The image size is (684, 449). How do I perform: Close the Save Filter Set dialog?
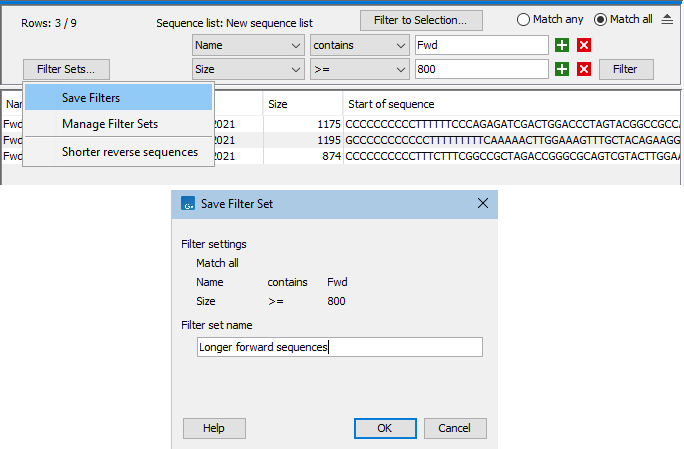(x=483, y=203)
